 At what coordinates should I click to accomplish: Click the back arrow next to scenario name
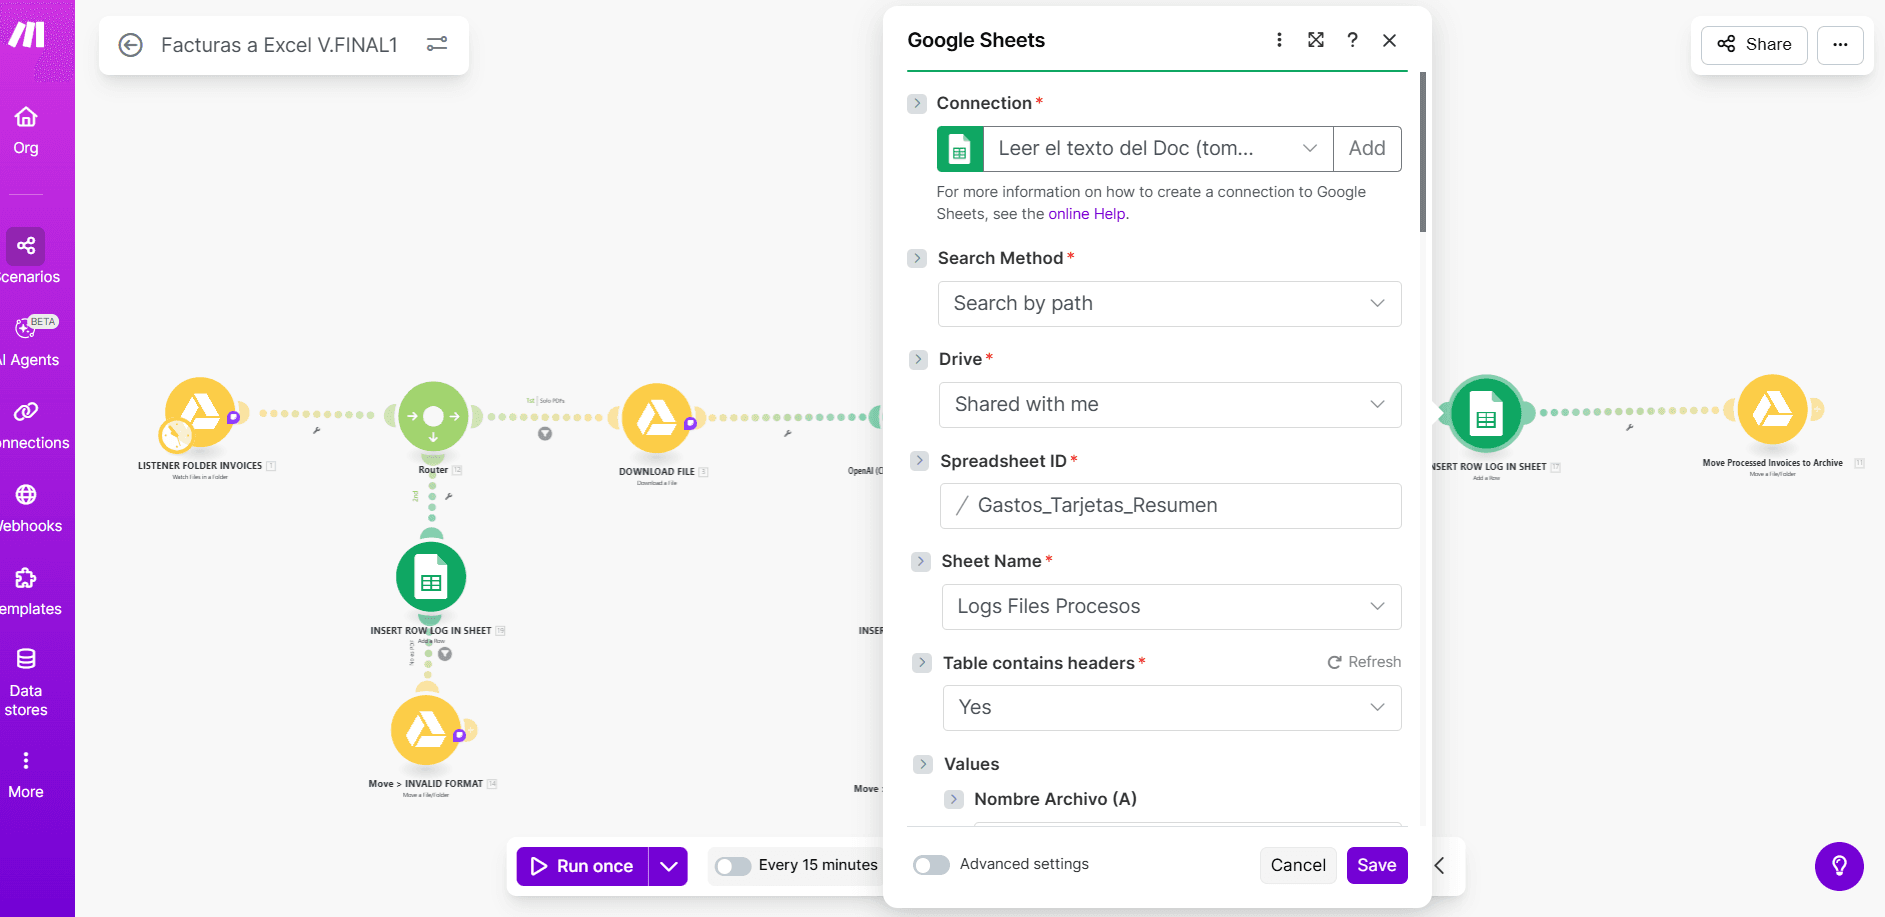tap(130, 45)
